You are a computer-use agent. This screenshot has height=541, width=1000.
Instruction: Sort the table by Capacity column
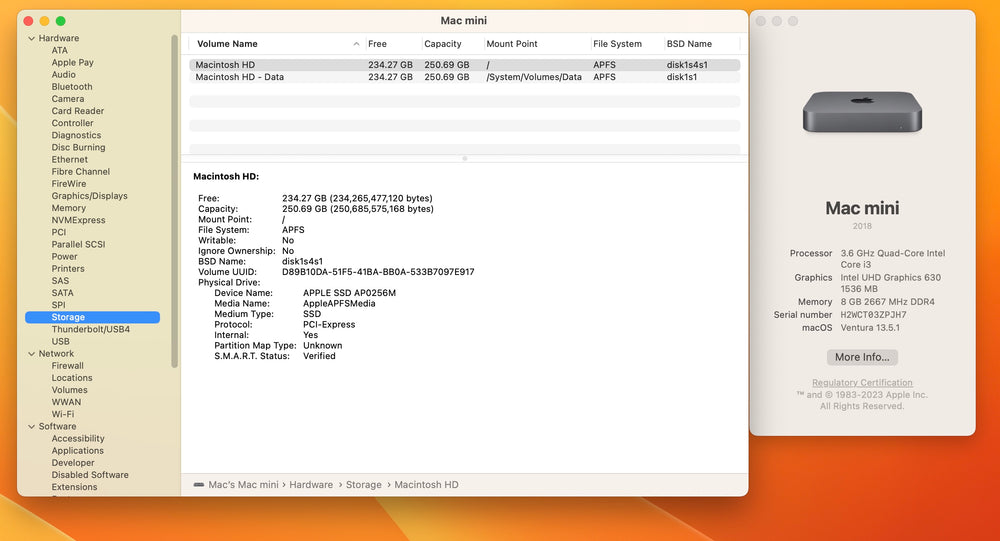click(443, 44)
